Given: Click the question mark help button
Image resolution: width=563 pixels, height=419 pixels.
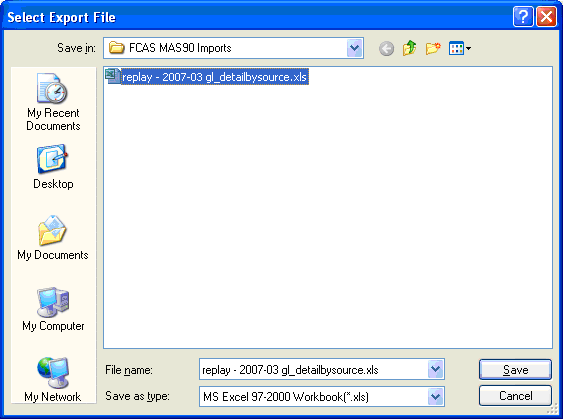Looking at the screenshot, I should [x=523, y=17].
